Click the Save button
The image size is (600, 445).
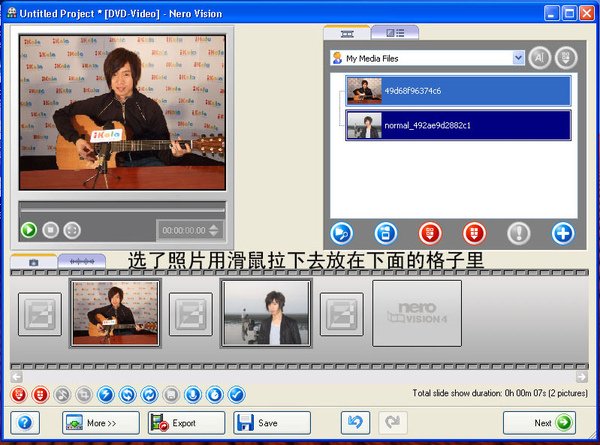coord(272,423)
